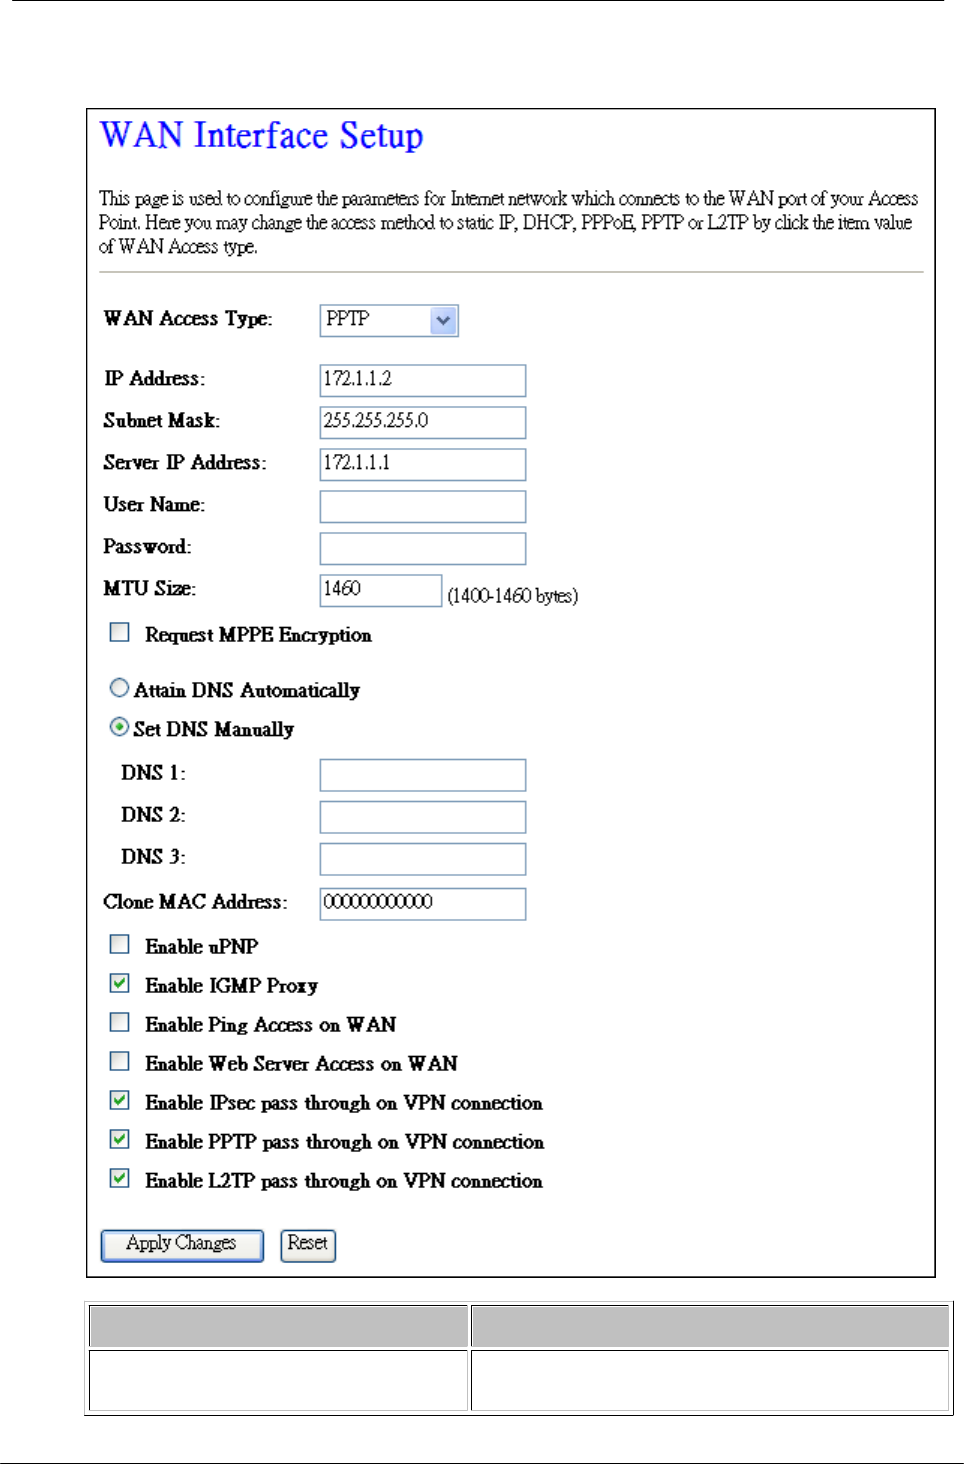Select the MTU Size field
This screenshot has height=1464, width=964.
[381, 590]
